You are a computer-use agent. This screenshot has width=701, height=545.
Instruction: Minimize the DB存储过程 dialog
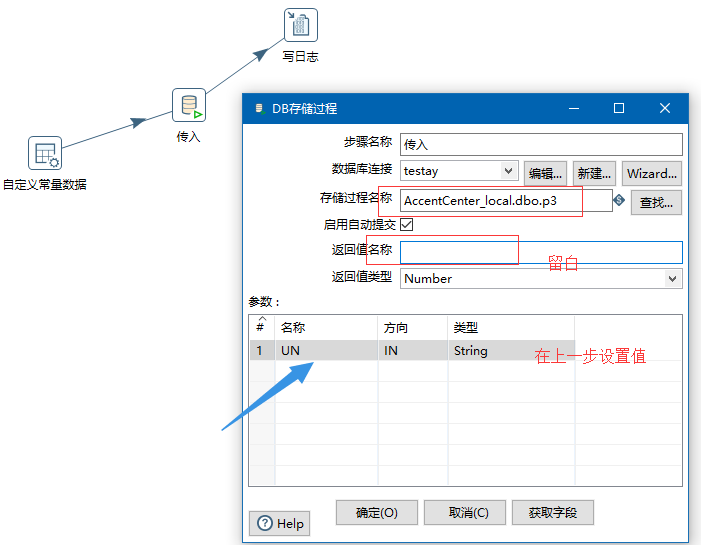click(574, 108)
